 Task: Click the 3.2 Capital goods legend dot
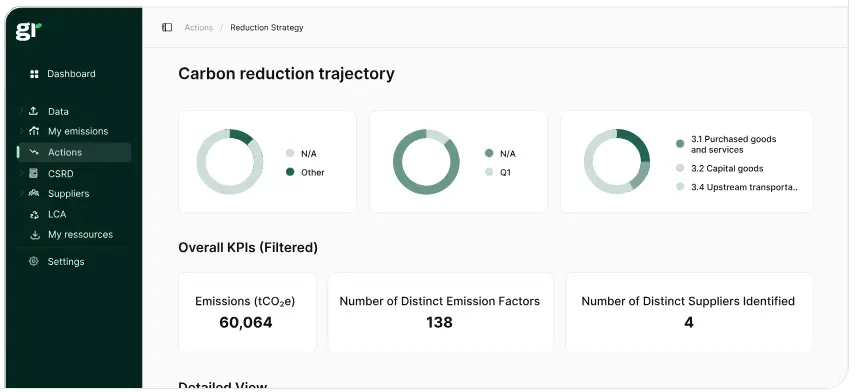(680, 168)
